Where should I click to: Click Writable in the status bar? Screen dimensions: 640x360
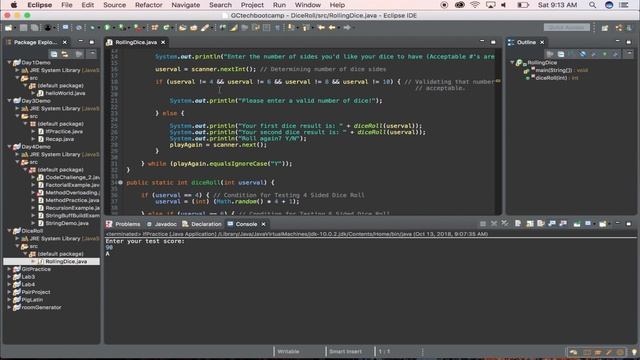[288, 351]
